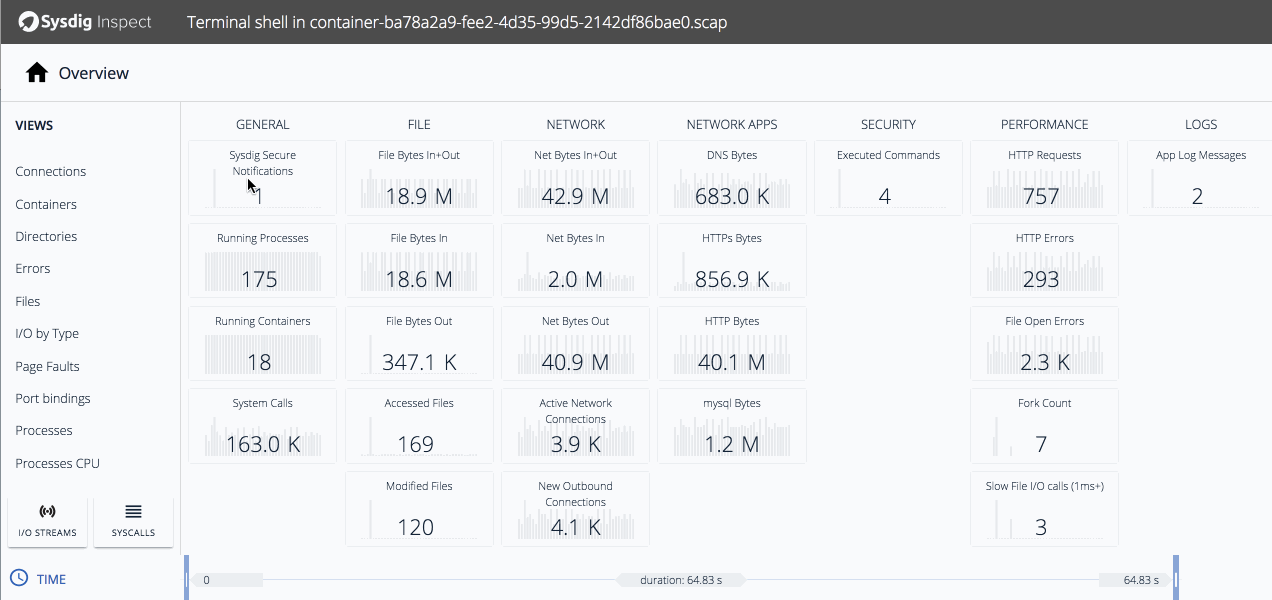The image size is (1272, 600).
Task: Select the HTTP Bytes tile
Action: click(732, 343)
